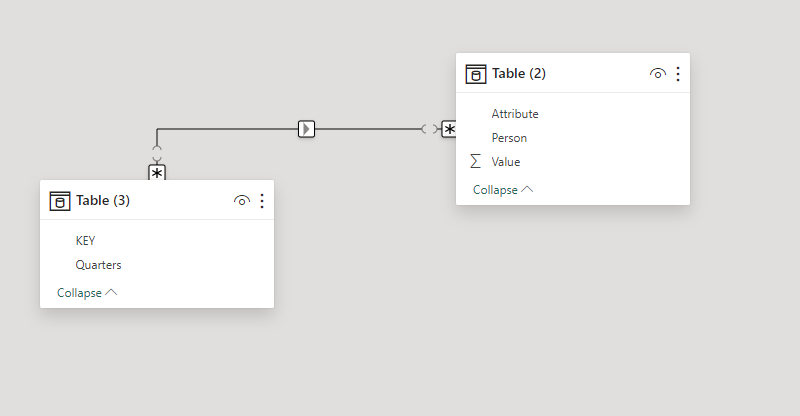Screen dimensions: 800x416
Task: Toggle Table (2) visibility eye icon
Action: (x=658, y=74)
